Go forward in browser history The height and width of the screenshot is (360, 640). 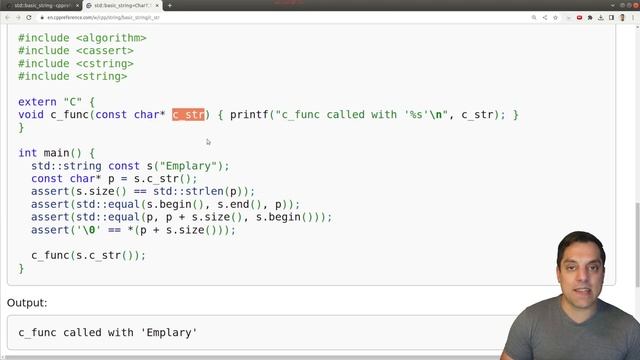click(x=18, y=18)
